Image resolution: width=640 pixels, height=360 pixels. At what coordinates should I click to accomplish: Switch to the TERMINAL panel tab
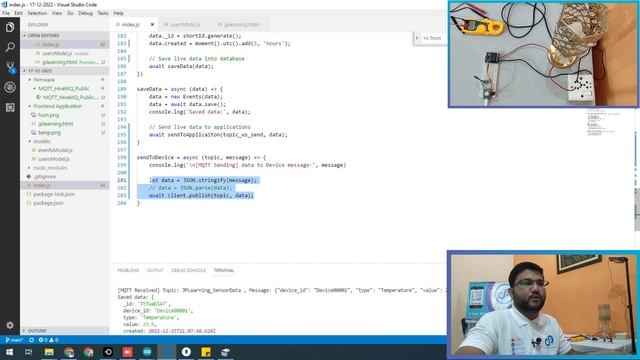tap(224, 270)
